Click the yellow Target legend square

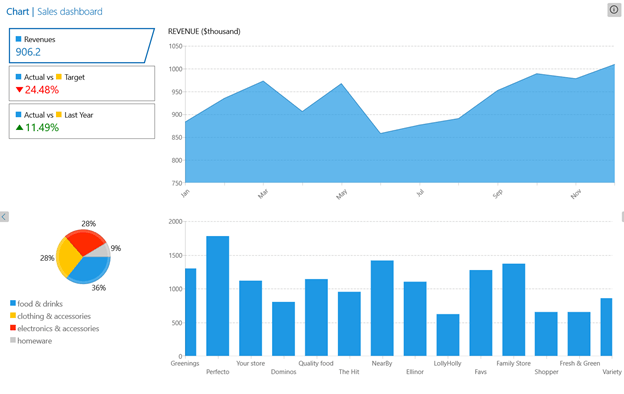59,77
